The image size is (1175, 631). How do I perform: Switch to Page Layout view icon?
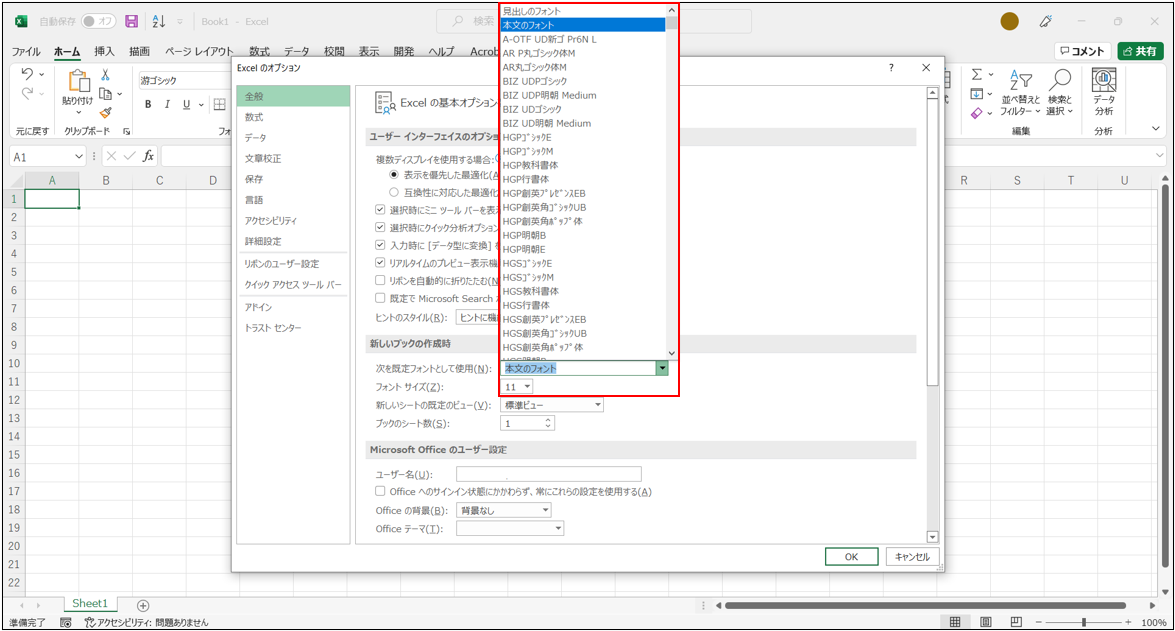click(x=986, y=622)
